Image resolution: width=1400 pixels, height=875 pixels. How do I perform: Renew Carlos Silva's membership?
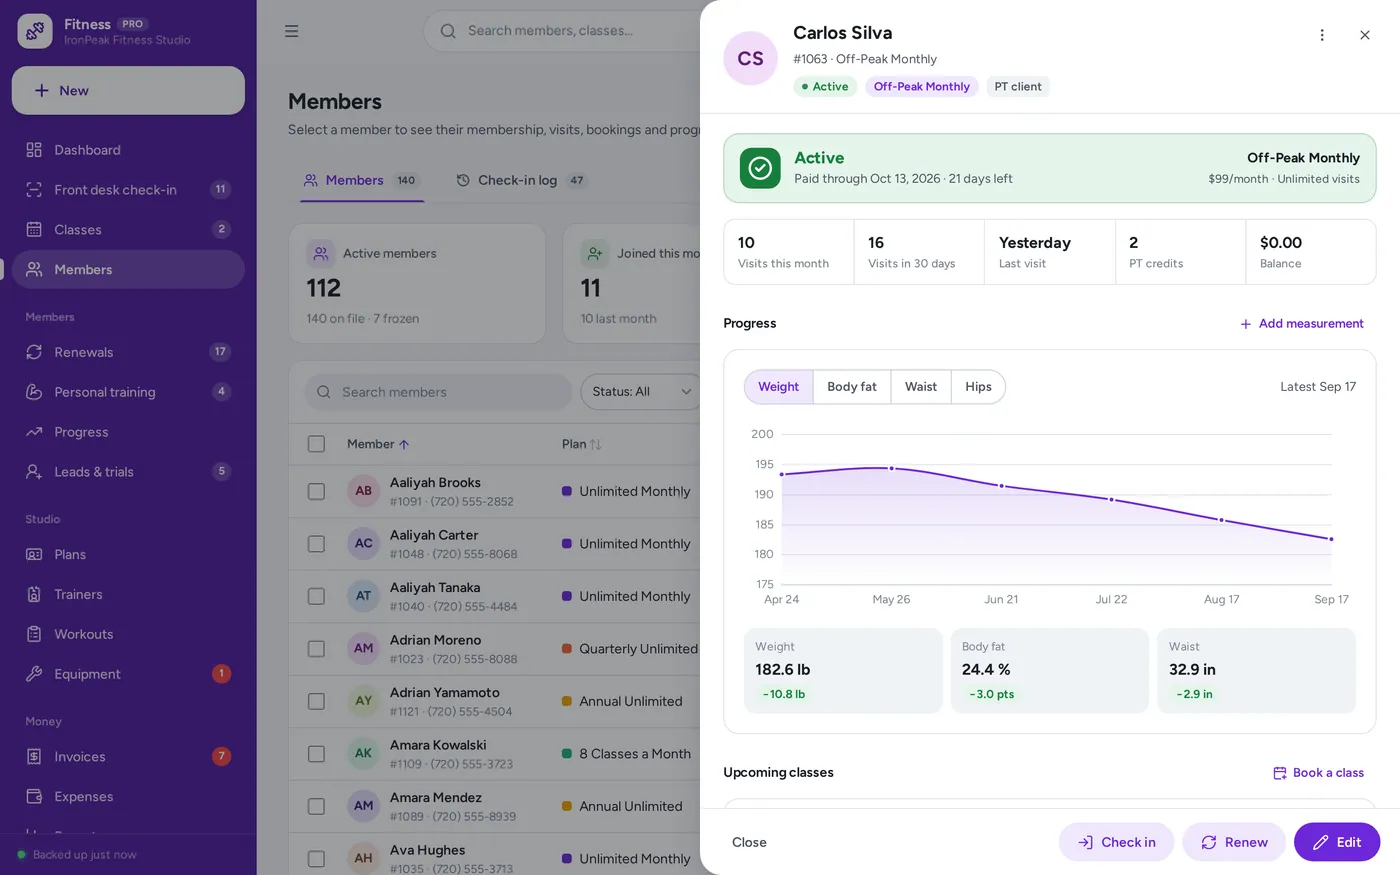(1234, 842)
